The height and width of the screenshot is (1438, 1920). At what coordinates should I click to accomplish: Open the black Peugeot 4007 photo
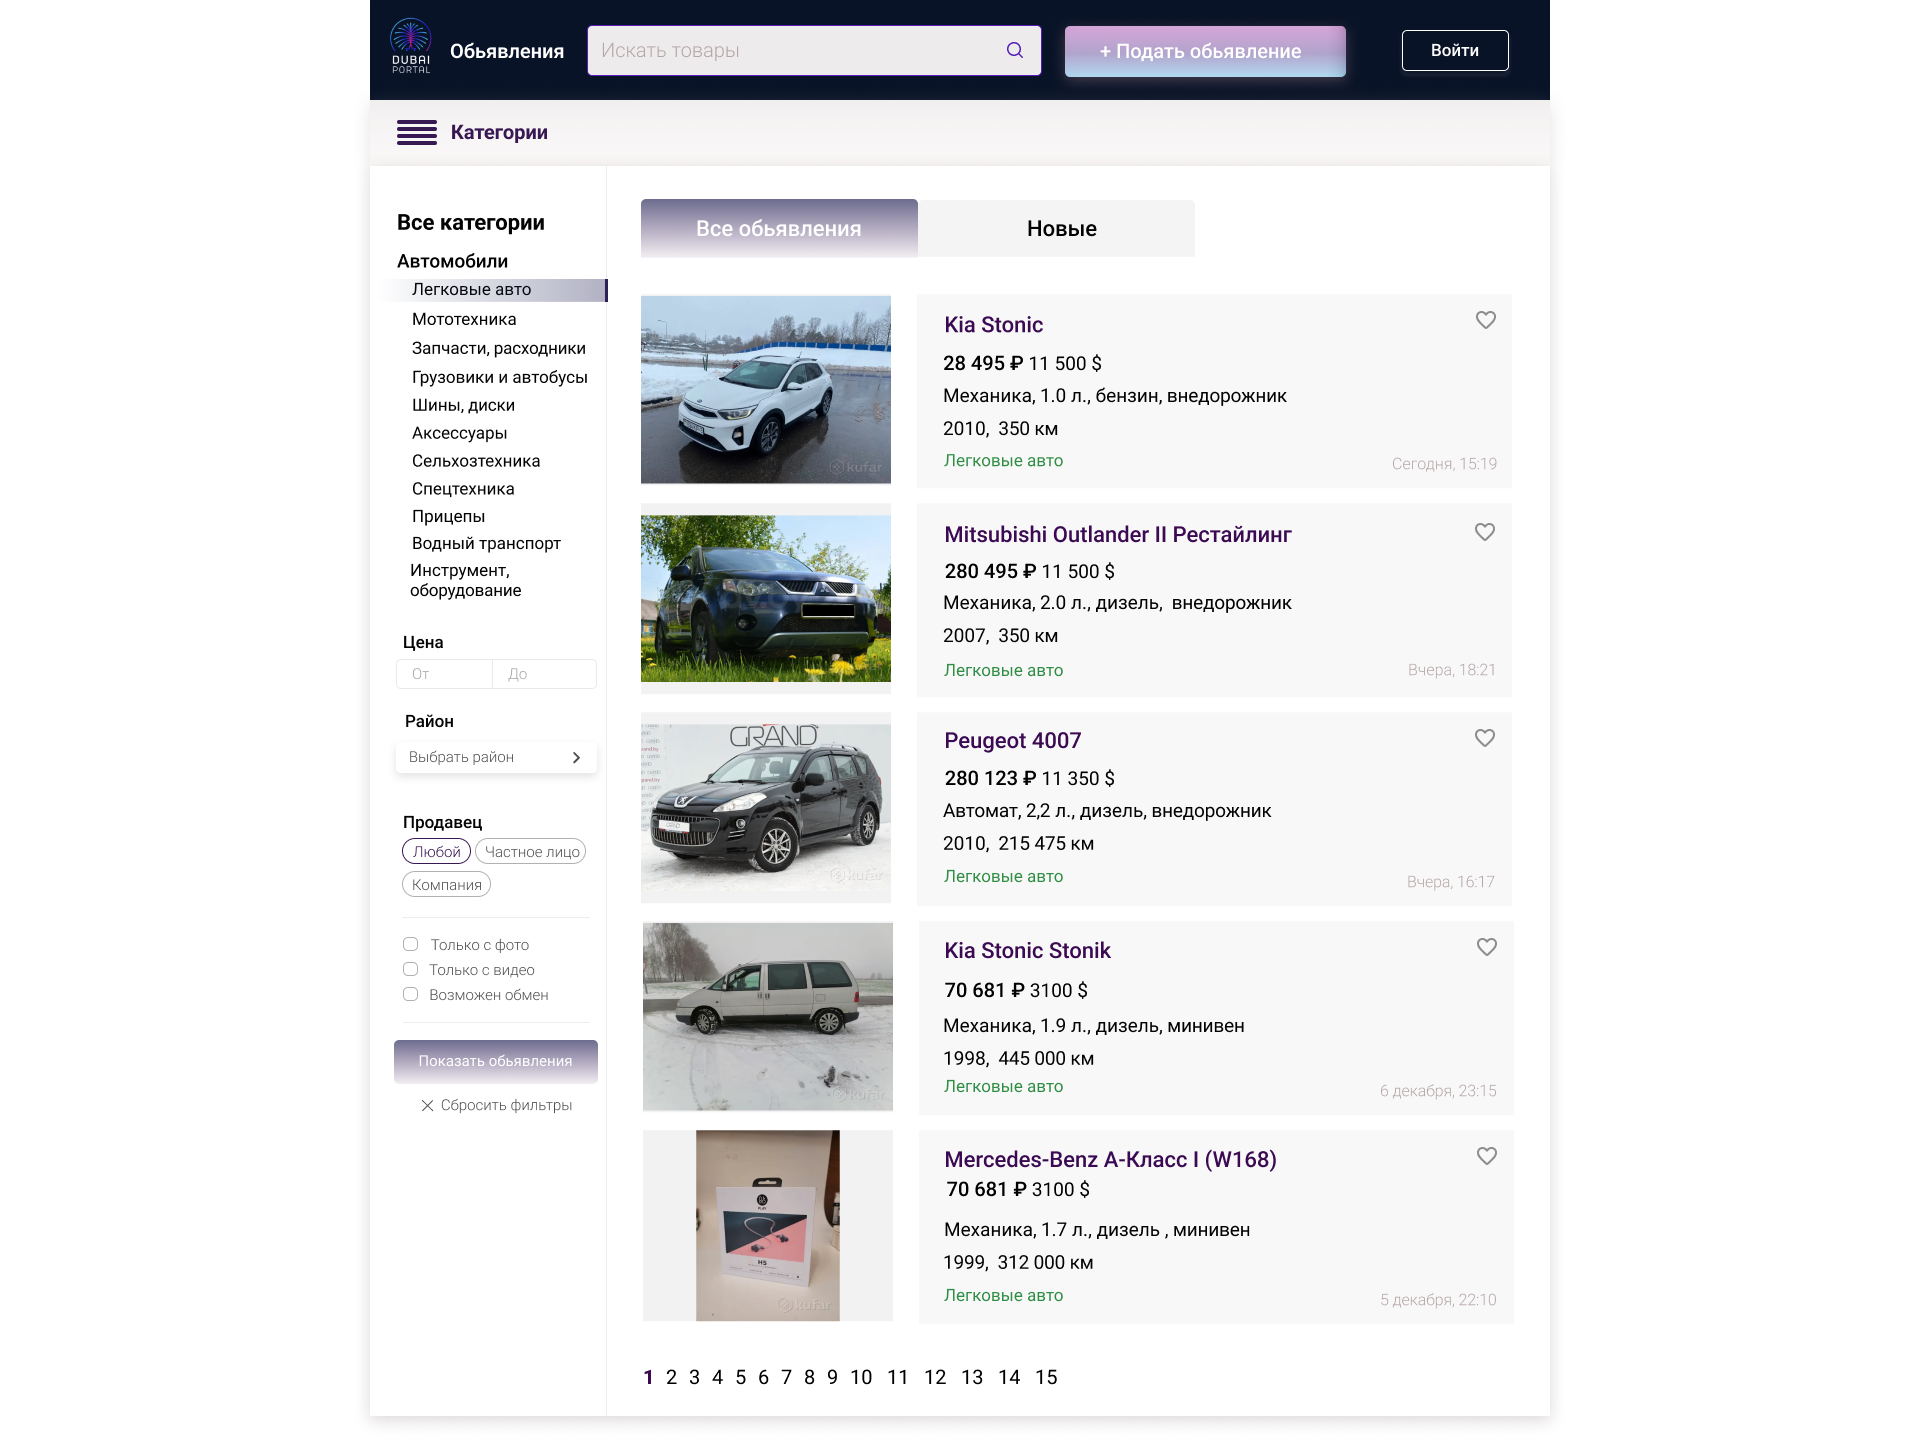click(x=766, y=807)
